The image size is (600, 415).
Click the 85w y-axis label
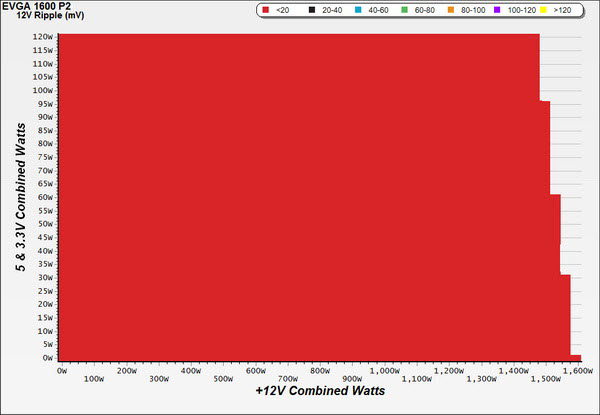pyautogui.click(x=45, y=130)
